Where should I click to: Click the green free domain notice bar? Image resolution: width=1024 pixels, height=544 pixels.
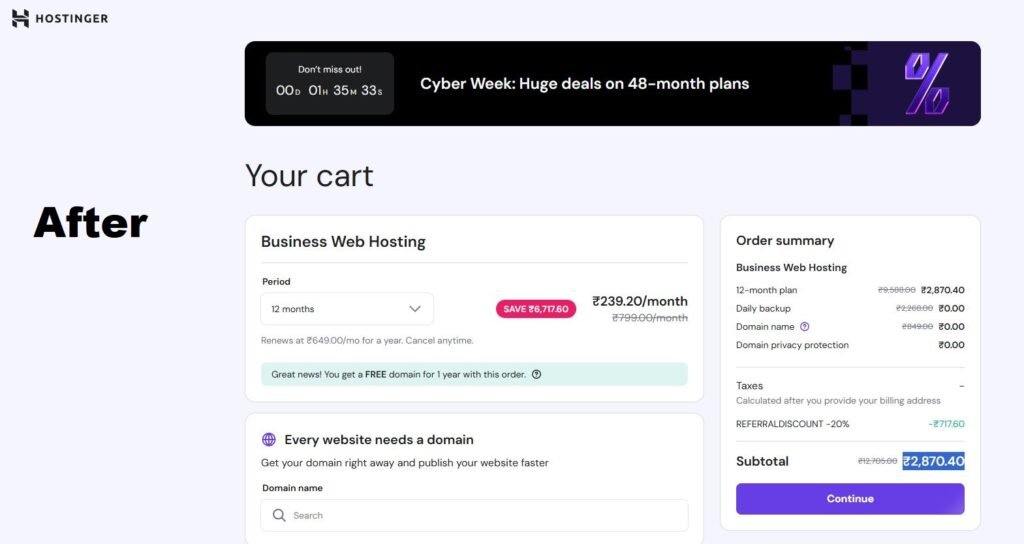(x=473, y=374)
